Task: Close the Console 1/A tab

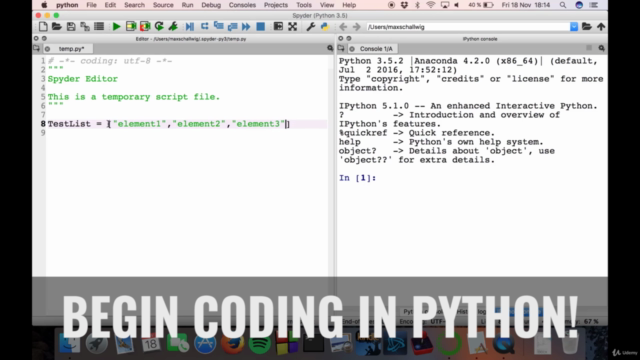Action: pyautogui.click(x=352, y=49)
